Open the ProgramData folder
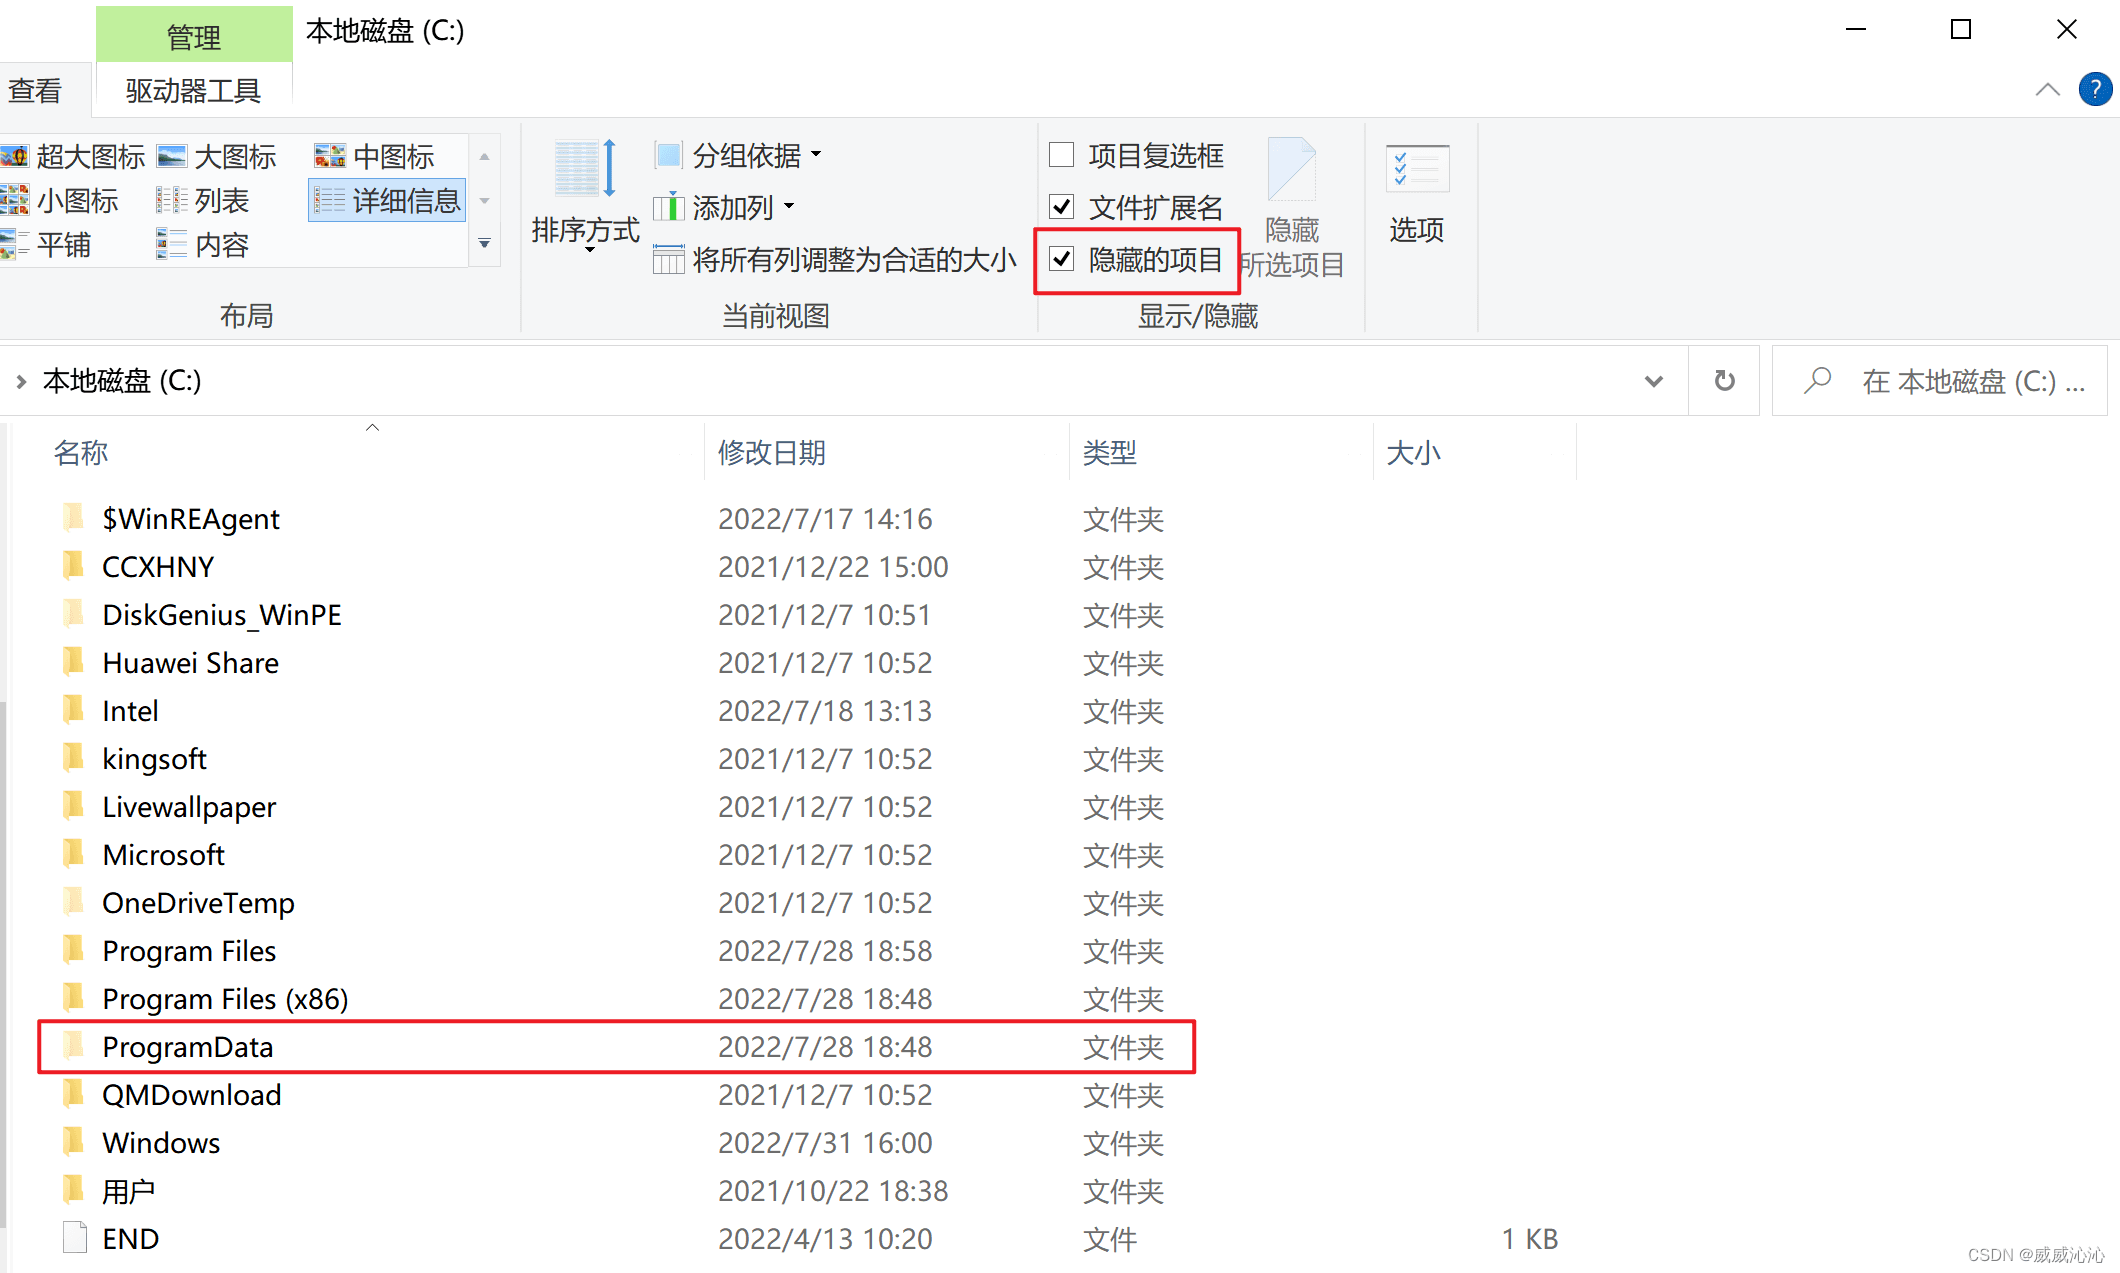The width and height of the screenshot is (2120, 1273). click(187, 1047)
